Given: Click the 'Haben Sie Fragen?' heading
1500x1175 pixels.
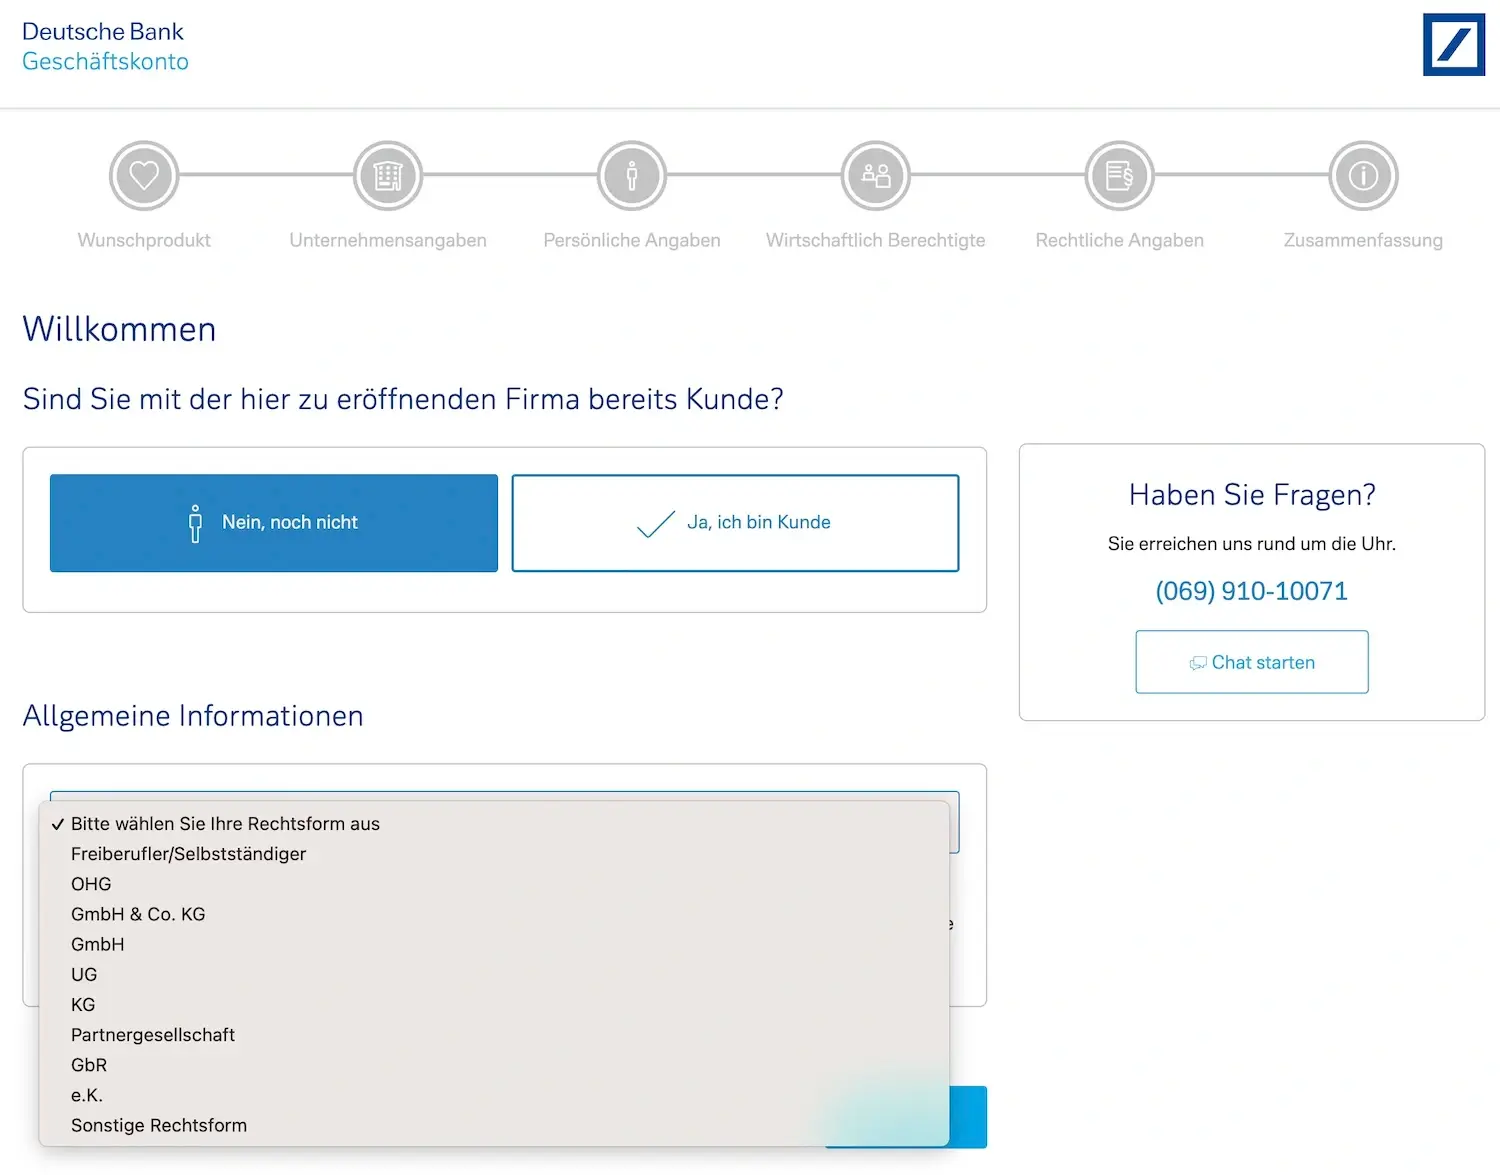Looking at the screenshot, I should click(x=1252, y=495).
